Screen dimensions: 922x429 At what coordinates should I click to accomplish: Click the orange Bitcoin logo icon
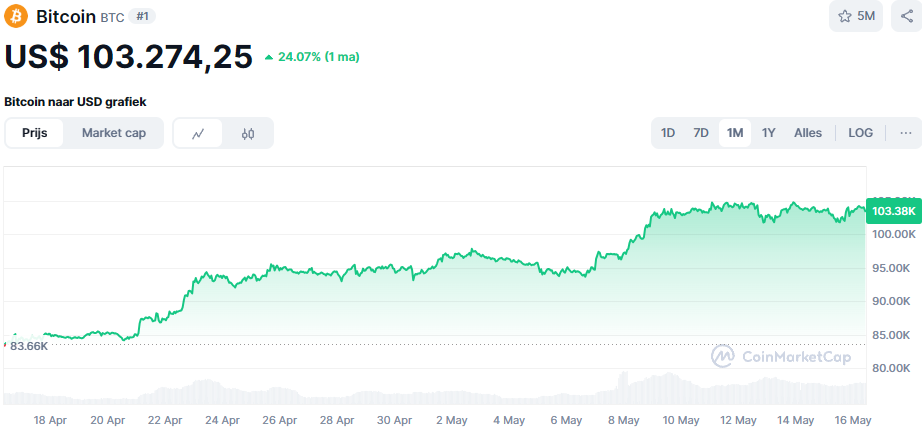[x=16, y=16]
